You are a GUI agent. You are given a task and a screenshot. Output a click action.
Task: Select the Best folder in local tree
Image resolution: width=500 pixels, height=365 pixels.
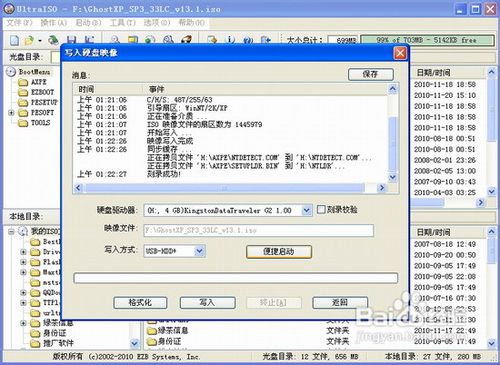(x=45, y=242)
